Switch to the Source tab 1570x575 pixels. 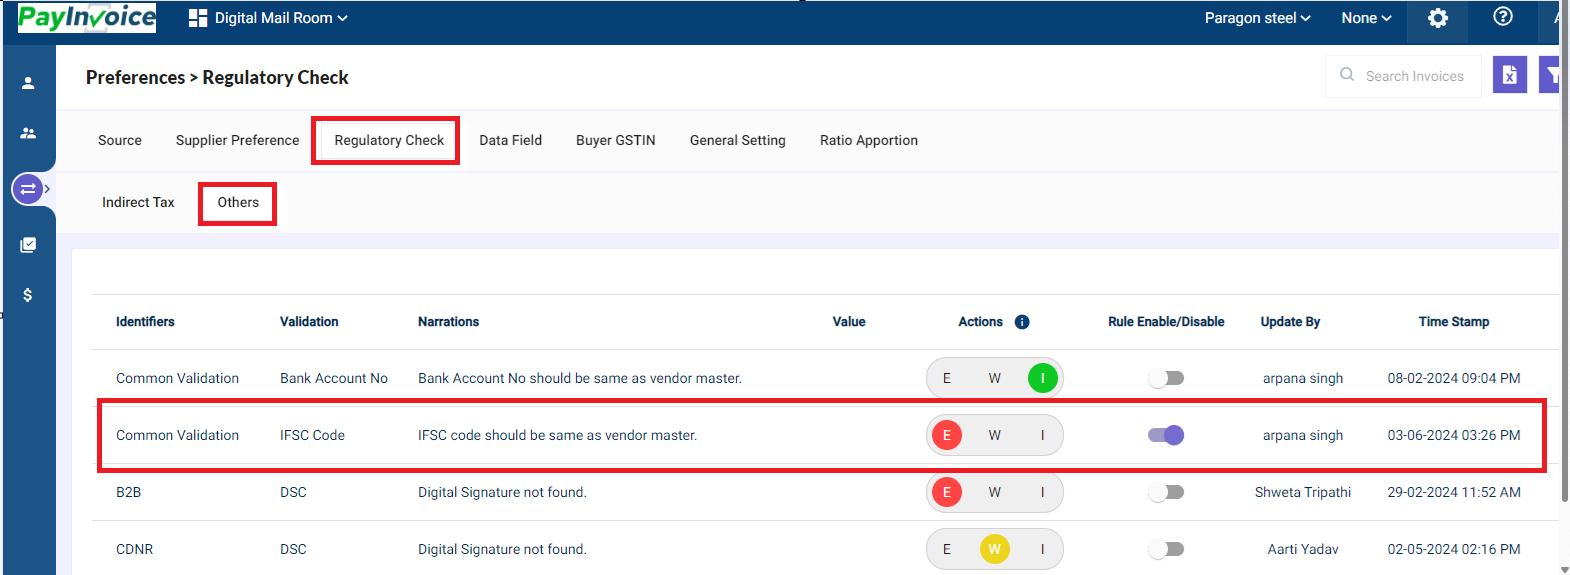coord(120,140)
